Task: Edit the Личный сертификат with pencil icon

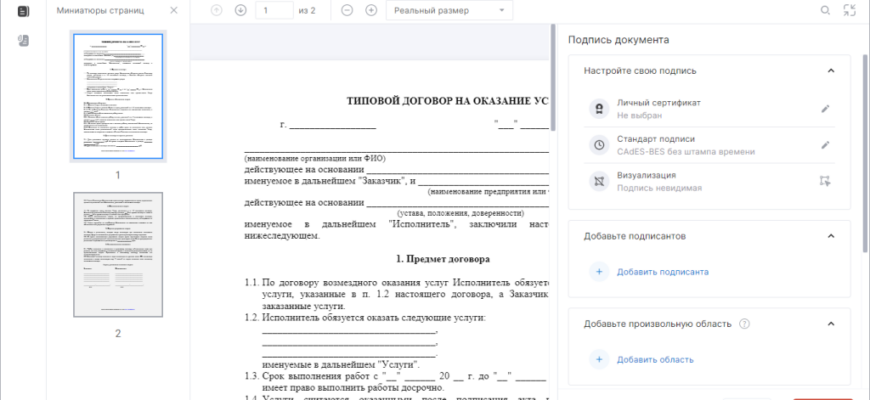Action: pyautogui.click(x=825, y=109)
